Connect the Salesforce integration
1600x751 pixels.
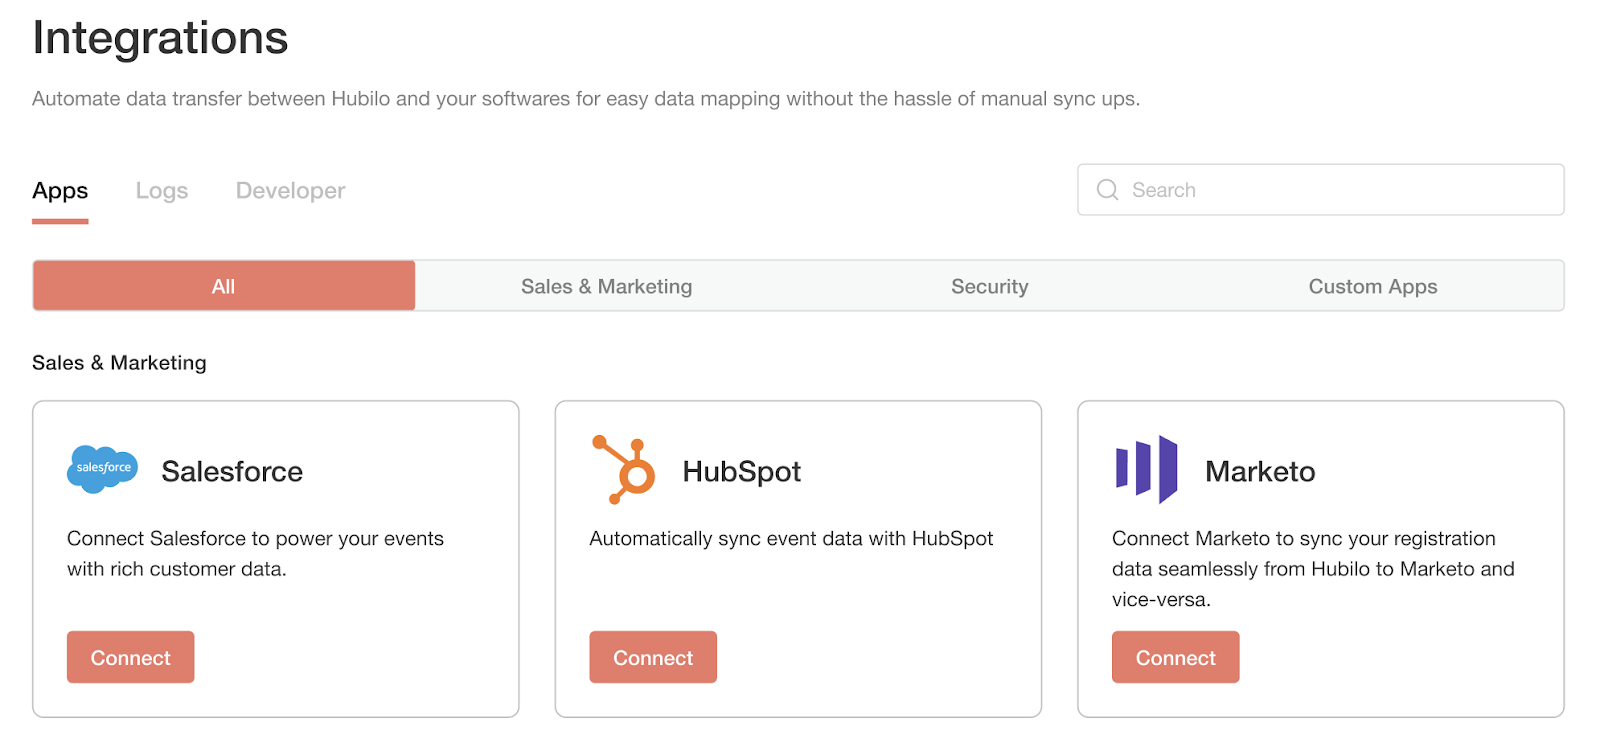click(x=131, y=657)
